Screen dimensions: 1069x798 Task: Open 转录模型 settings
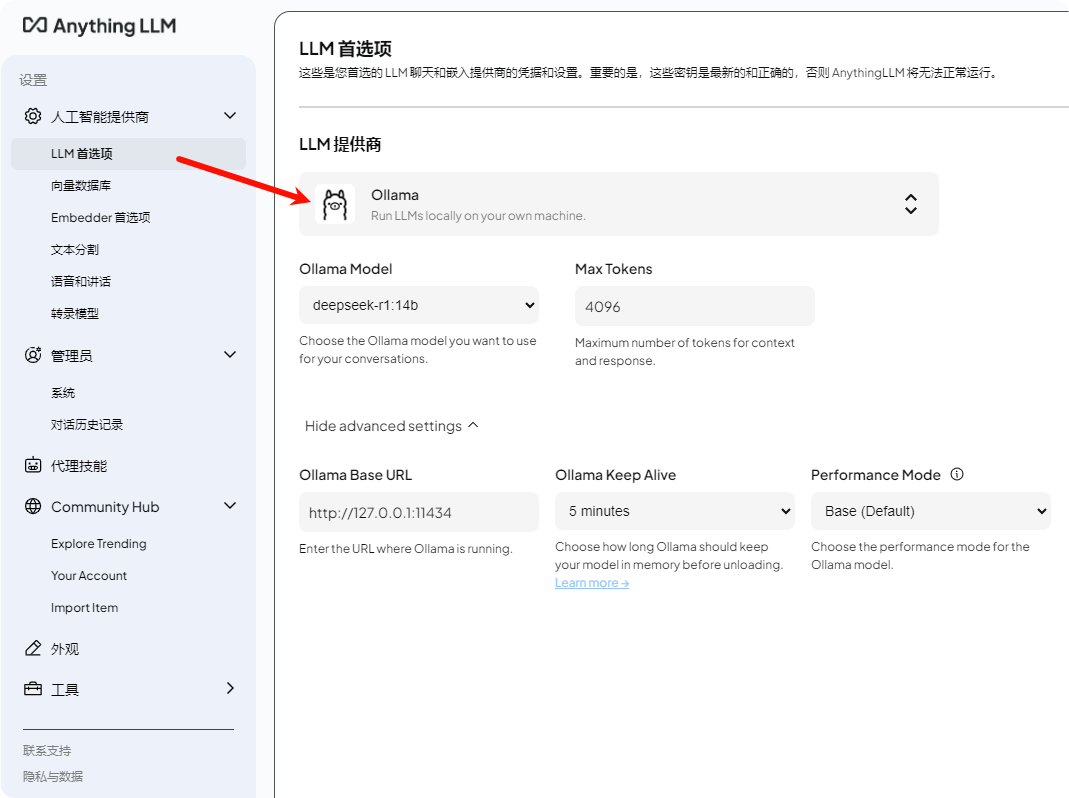coord(75,314)
